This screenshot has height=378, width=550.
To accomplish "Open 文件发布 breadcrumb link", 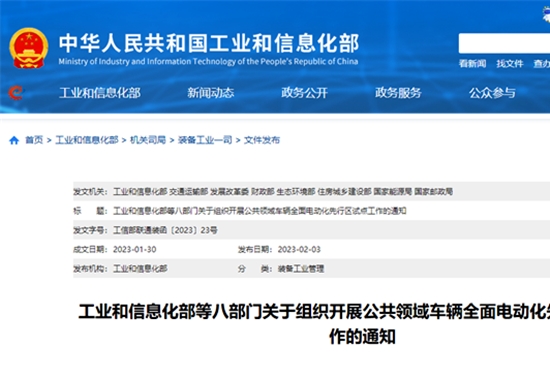I will tap(262, 140).
